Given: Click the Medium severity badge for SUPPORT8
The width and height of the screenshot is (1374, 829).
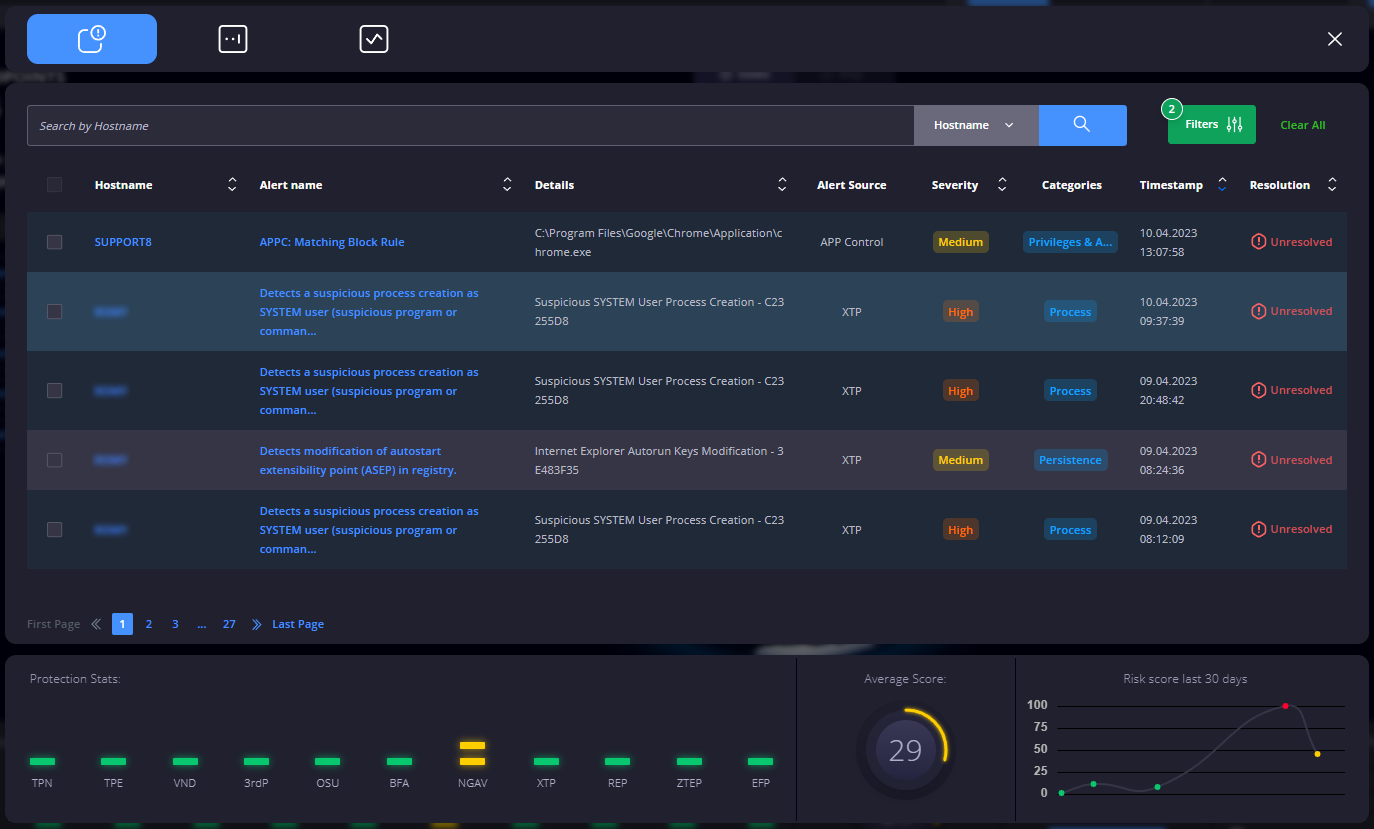Looking at the screenshot, I should point(961,242).
